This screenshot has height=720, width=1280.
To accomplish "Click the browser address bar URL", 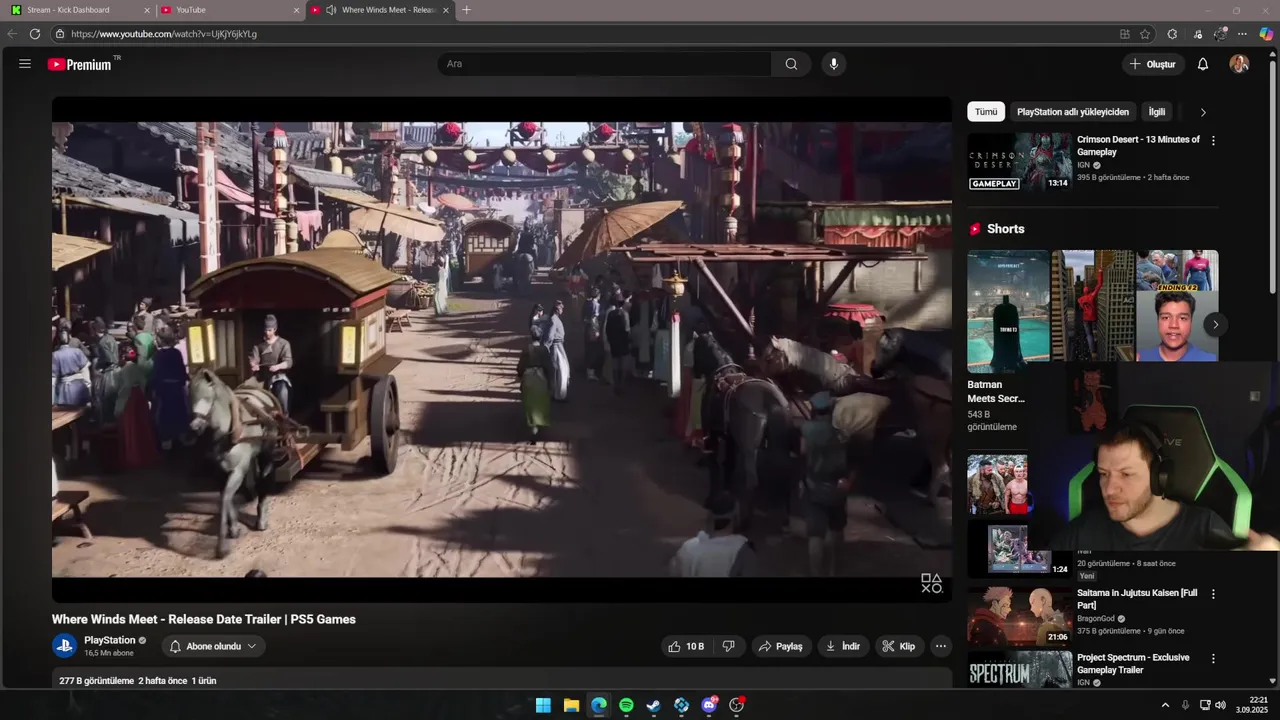I will point(164,34).
